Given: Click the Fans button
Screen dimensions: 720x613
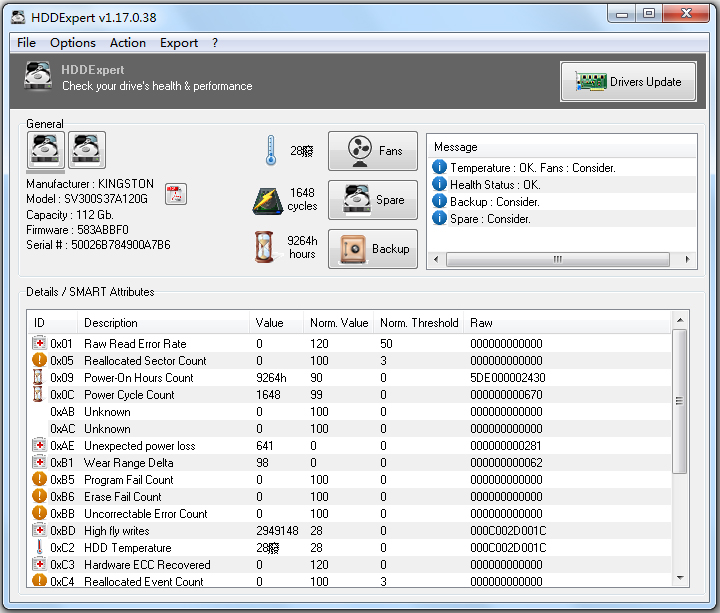Looking at the screenshot, I should (373, 151).
